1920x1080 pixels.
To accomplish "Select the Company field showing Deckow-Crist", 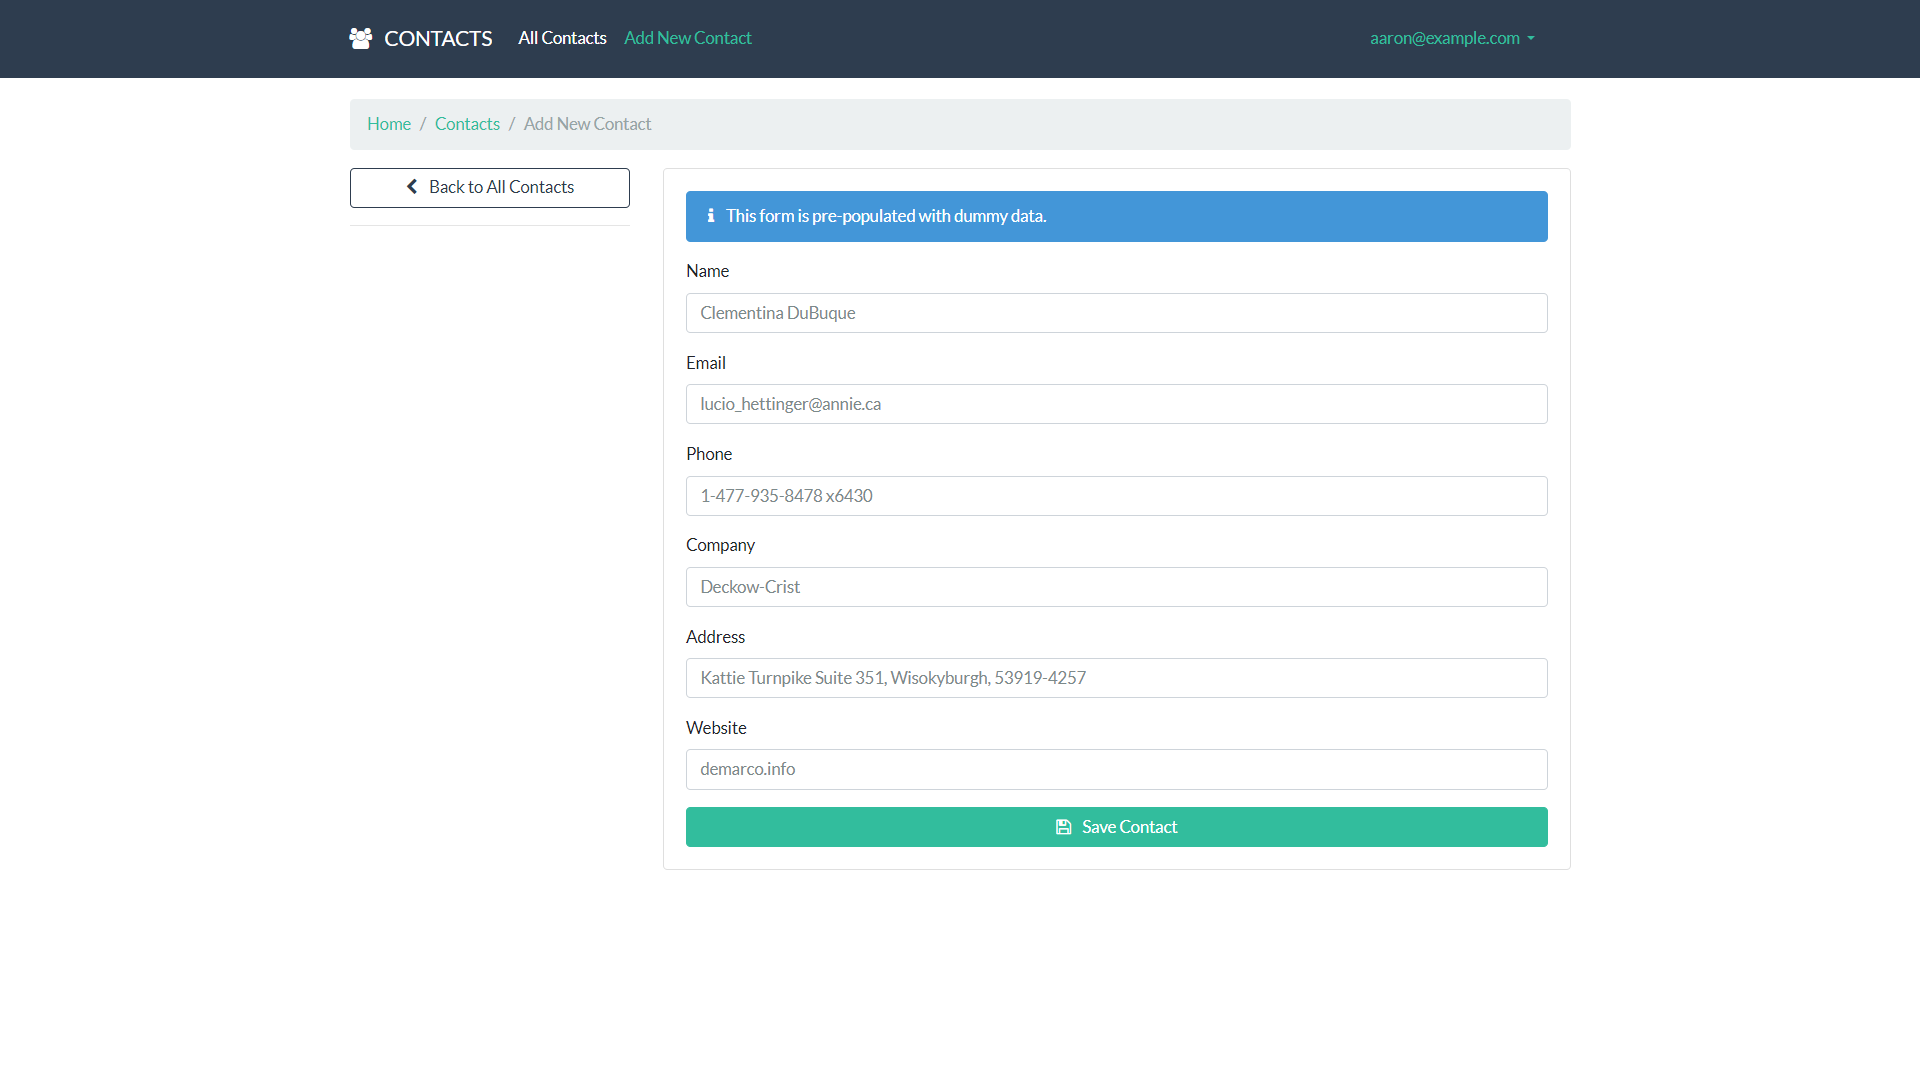I will (x=1116, y=587).
